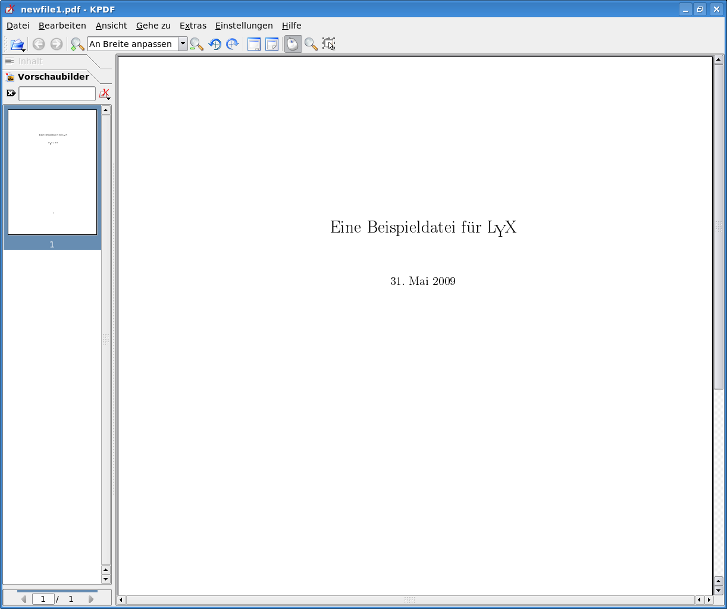727x609 pixels.
Task: Enable fit to whole page icon
Action: pos(272,44)
